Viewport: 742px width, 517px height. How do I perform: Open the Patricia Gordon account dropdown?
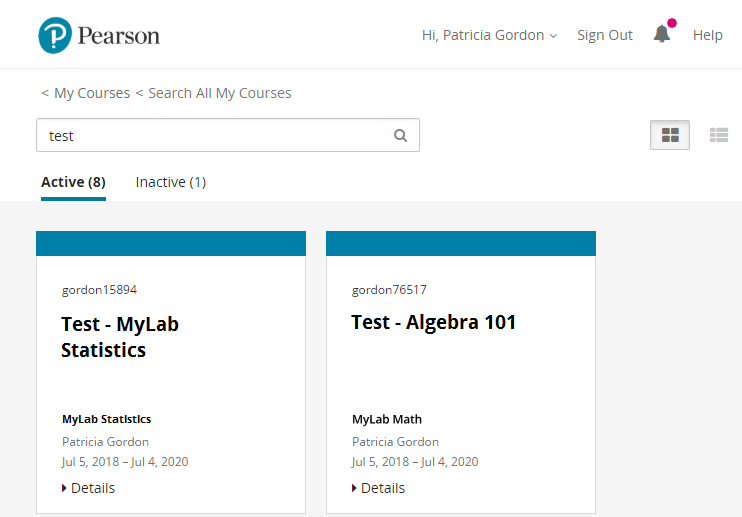(x=489, y=35)
